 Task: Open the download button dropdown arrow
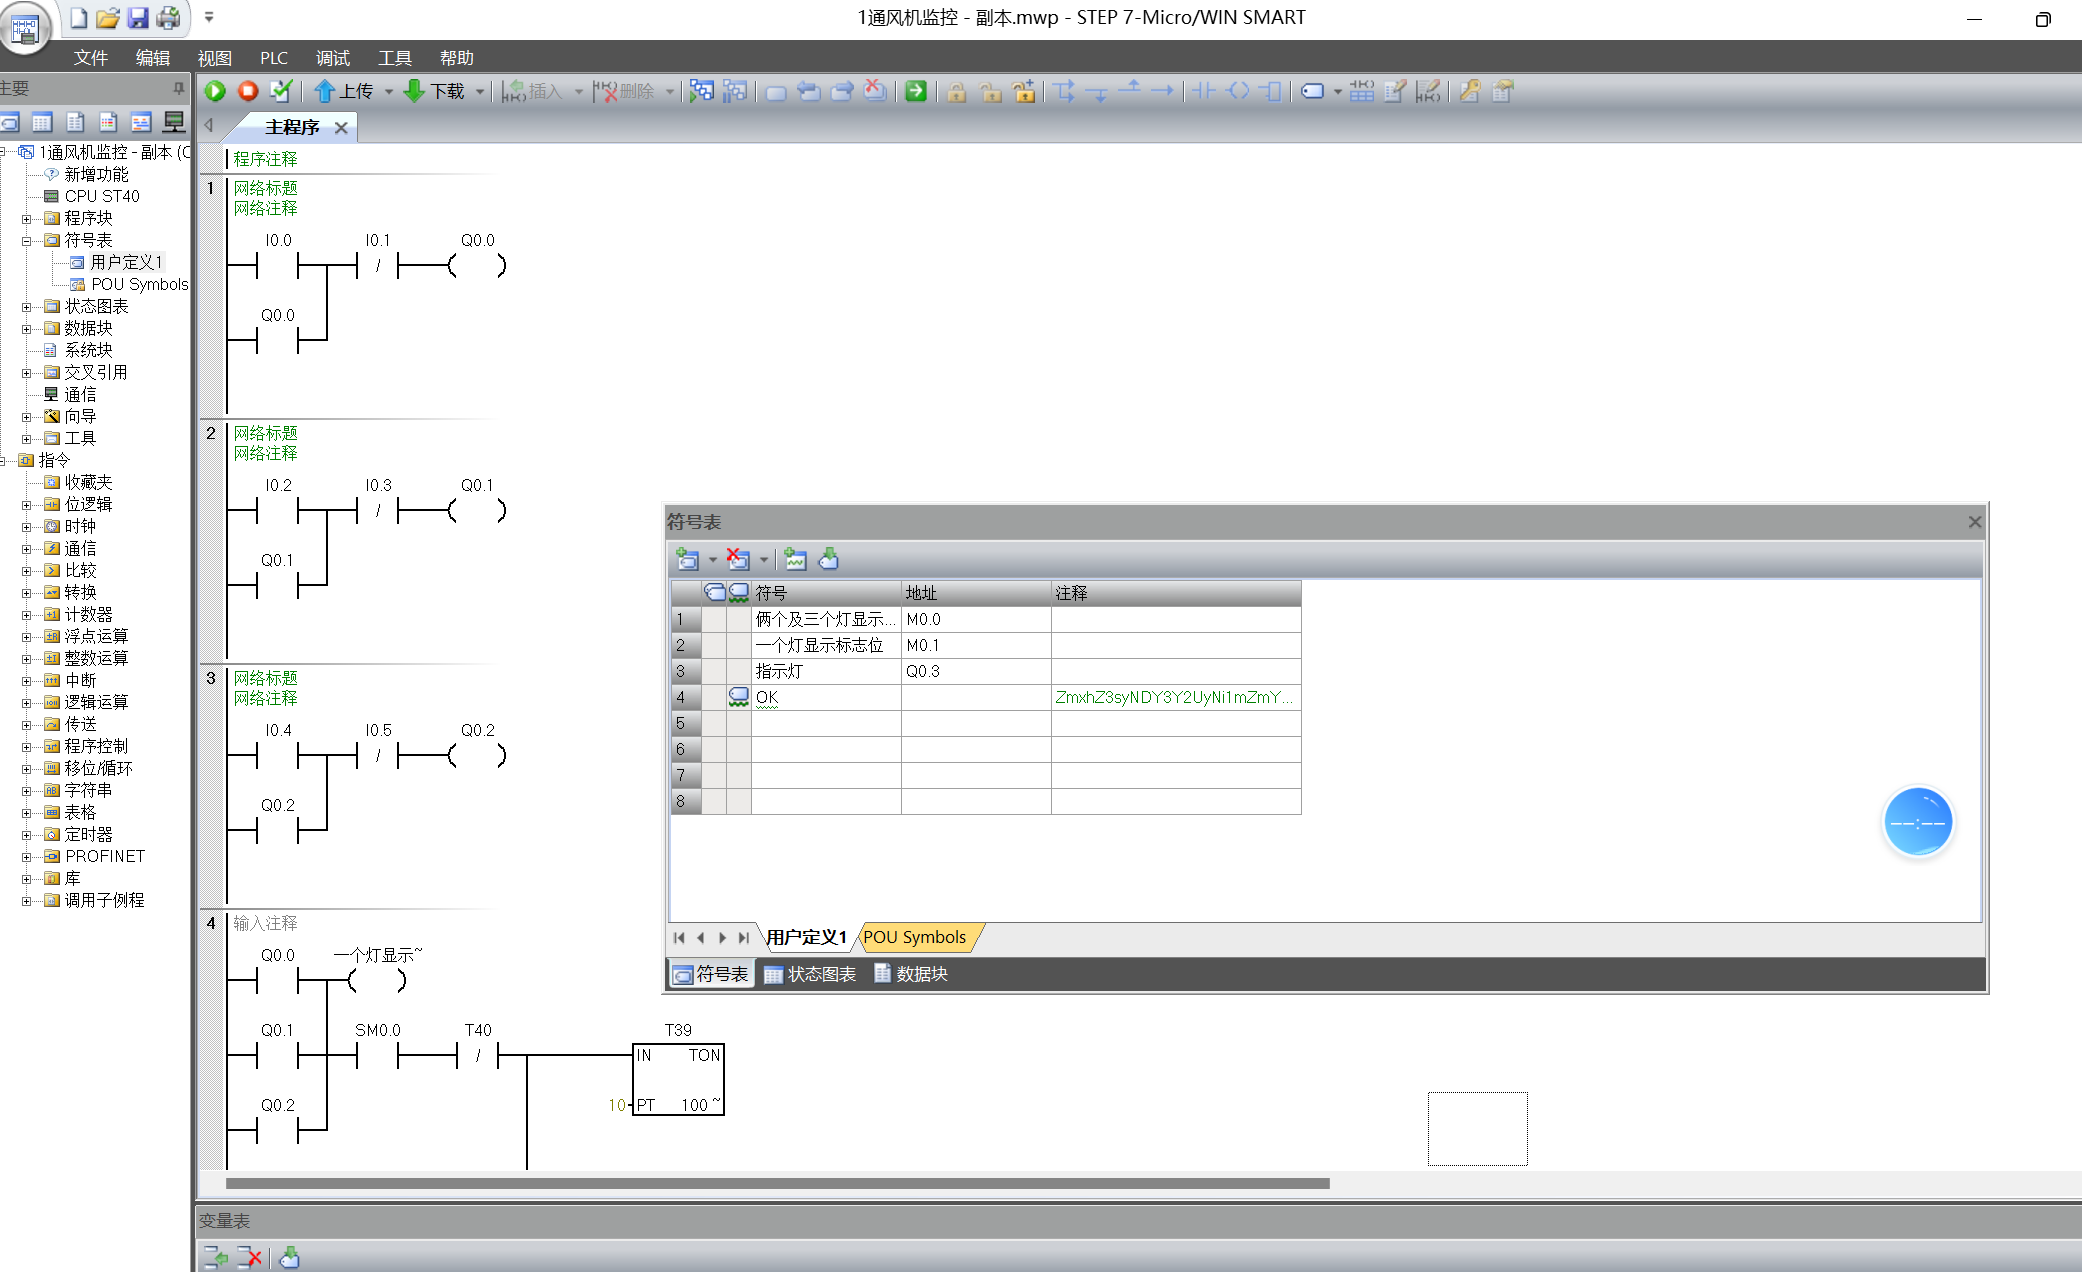click(x=480, y=91)
